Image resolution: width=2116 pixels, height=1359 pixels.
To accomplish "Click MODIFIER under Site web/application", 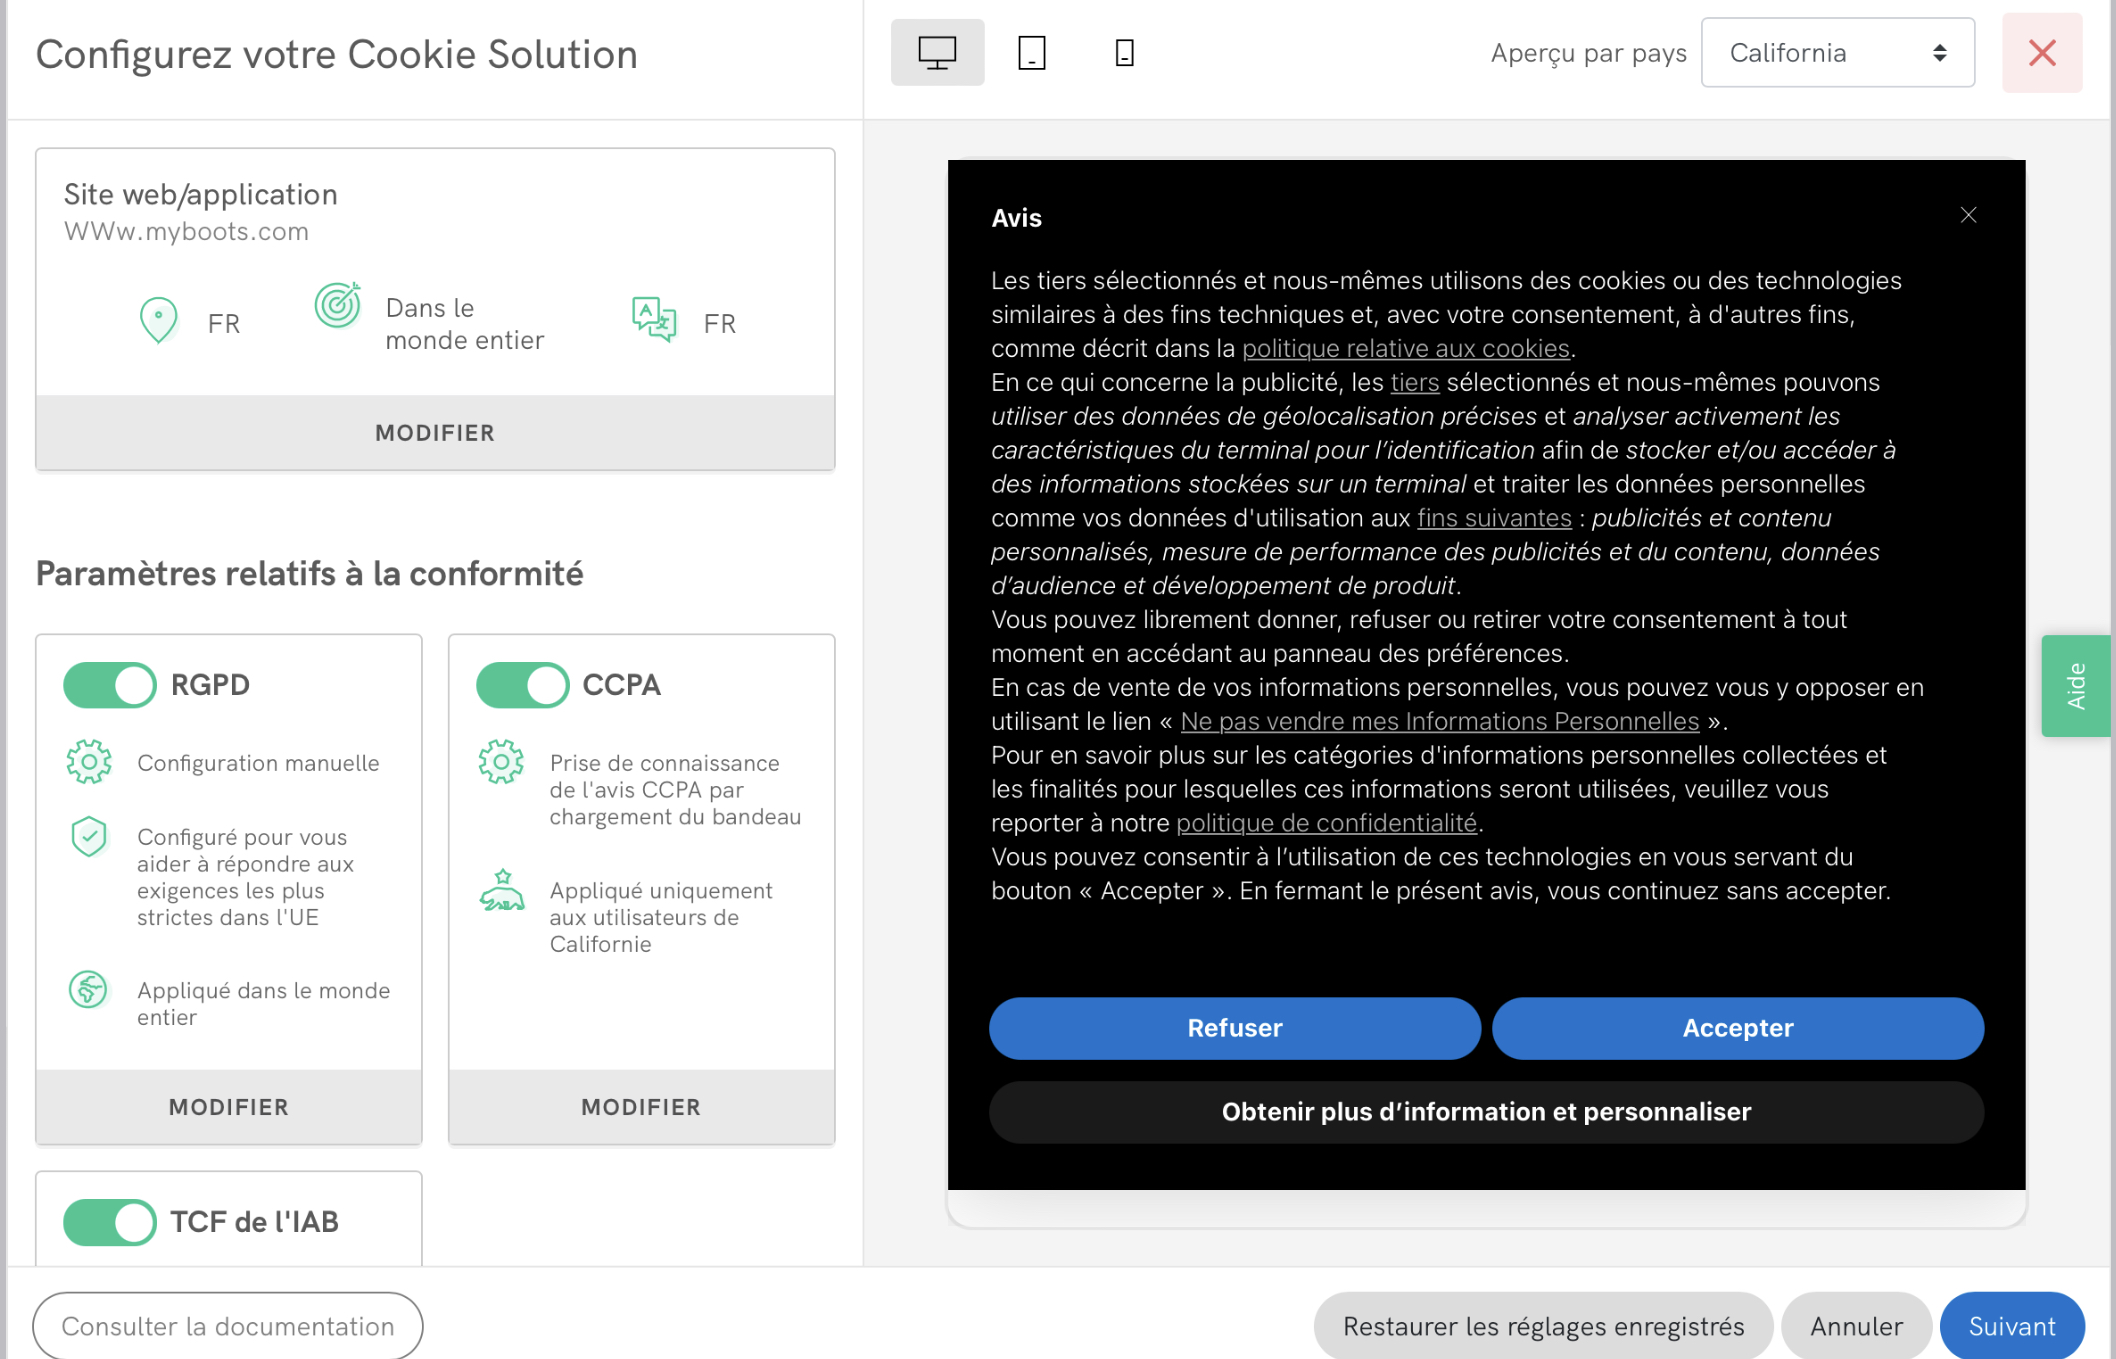I will 435,433.
